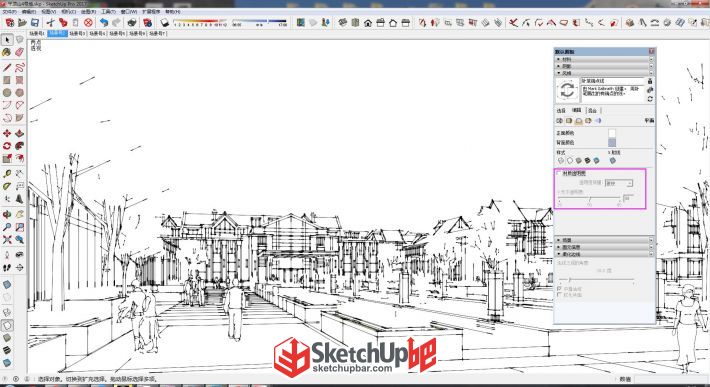The width and height of the screenshot is (710, 387).
Task: Click the Undo arrow in toolbar
Action: tap(104, 22)
